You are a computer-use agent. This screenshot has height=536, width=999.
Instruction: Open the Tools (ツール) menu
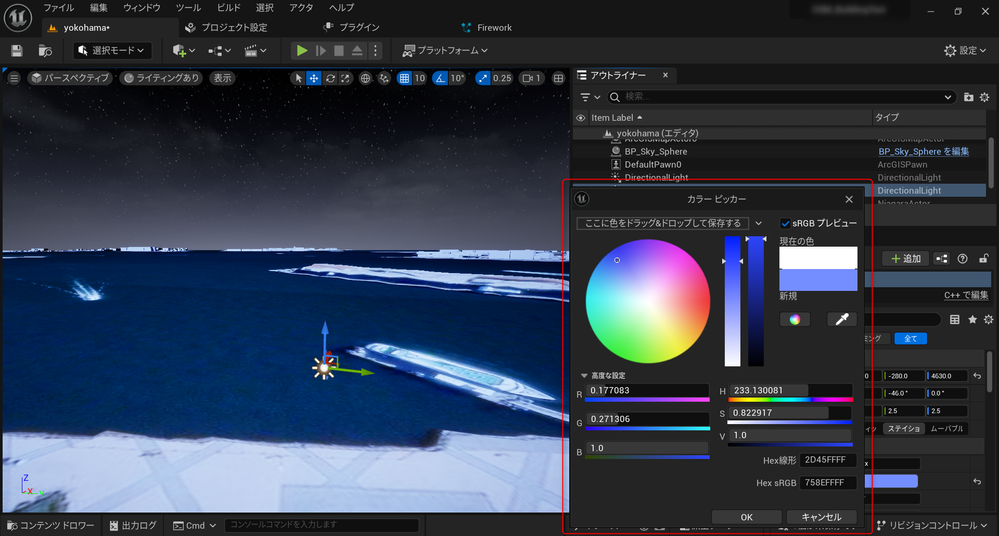coord(188,8)
